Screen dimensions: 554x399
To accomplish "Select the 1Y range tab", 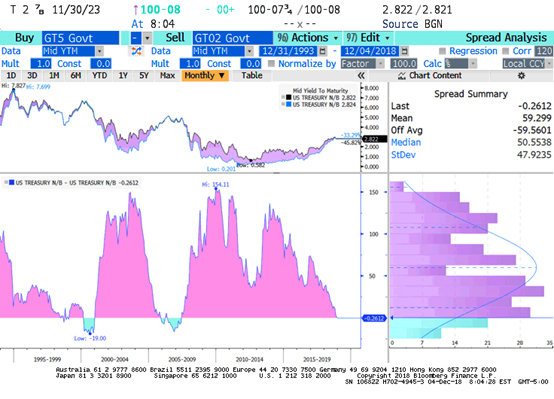I will 123,76.
